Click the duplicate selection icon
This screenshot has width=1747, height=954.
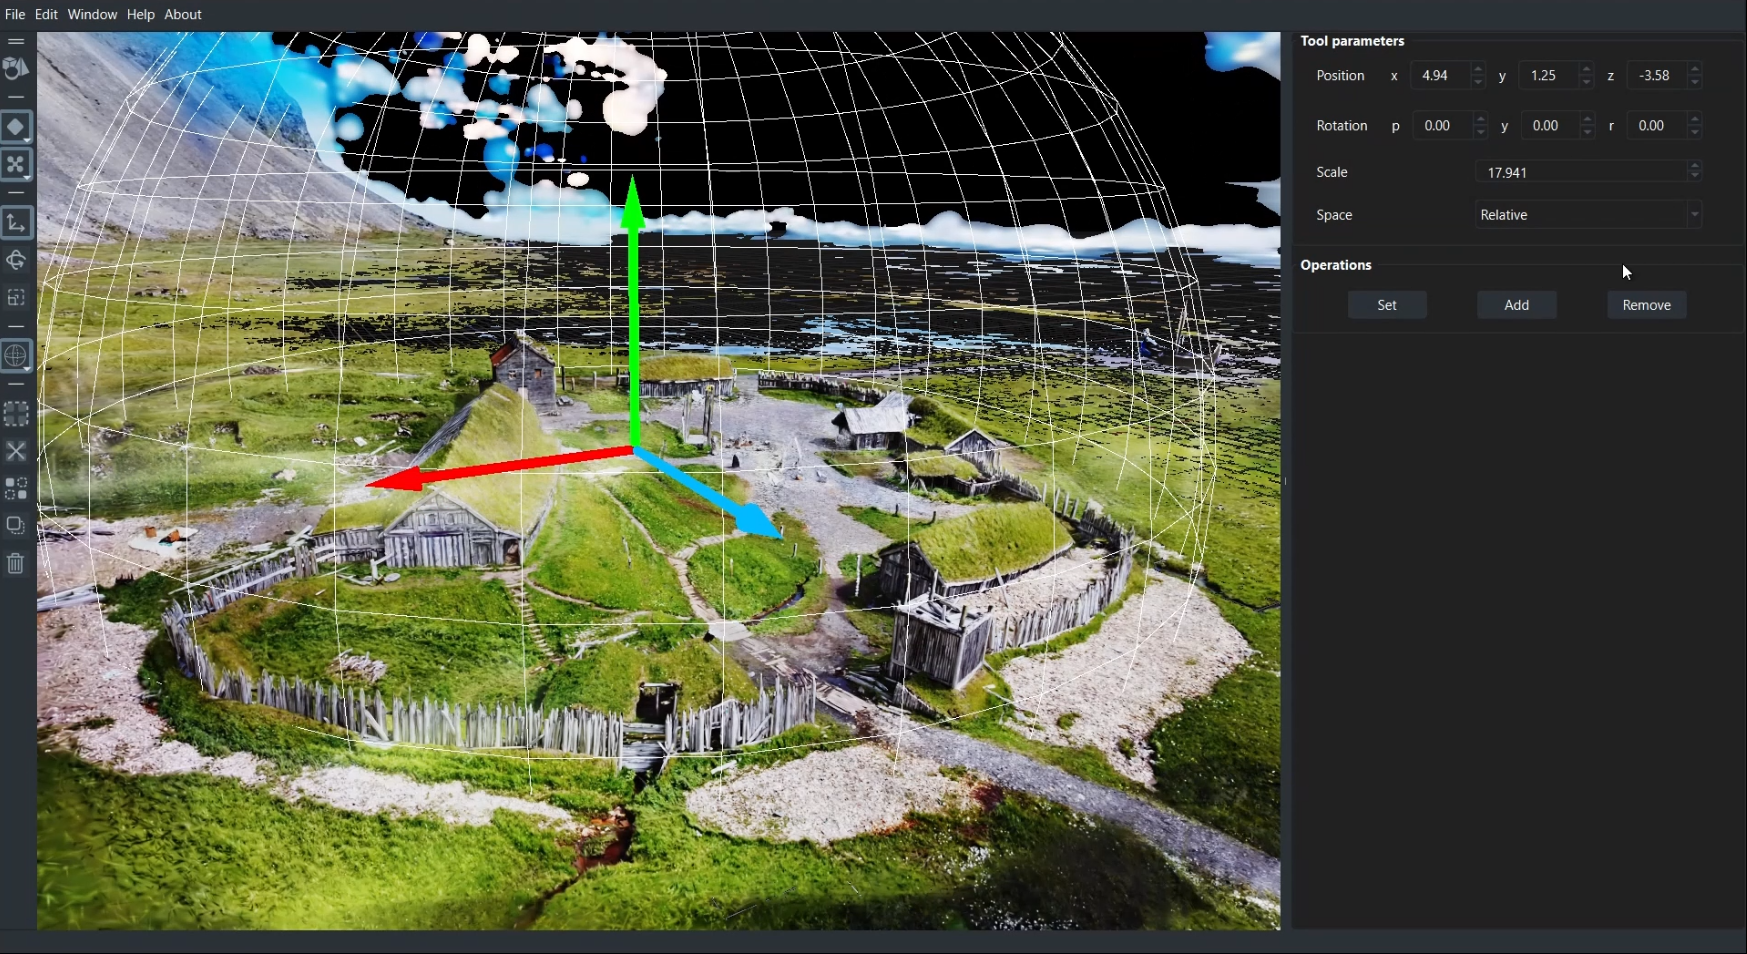click(x=16, y=525)
